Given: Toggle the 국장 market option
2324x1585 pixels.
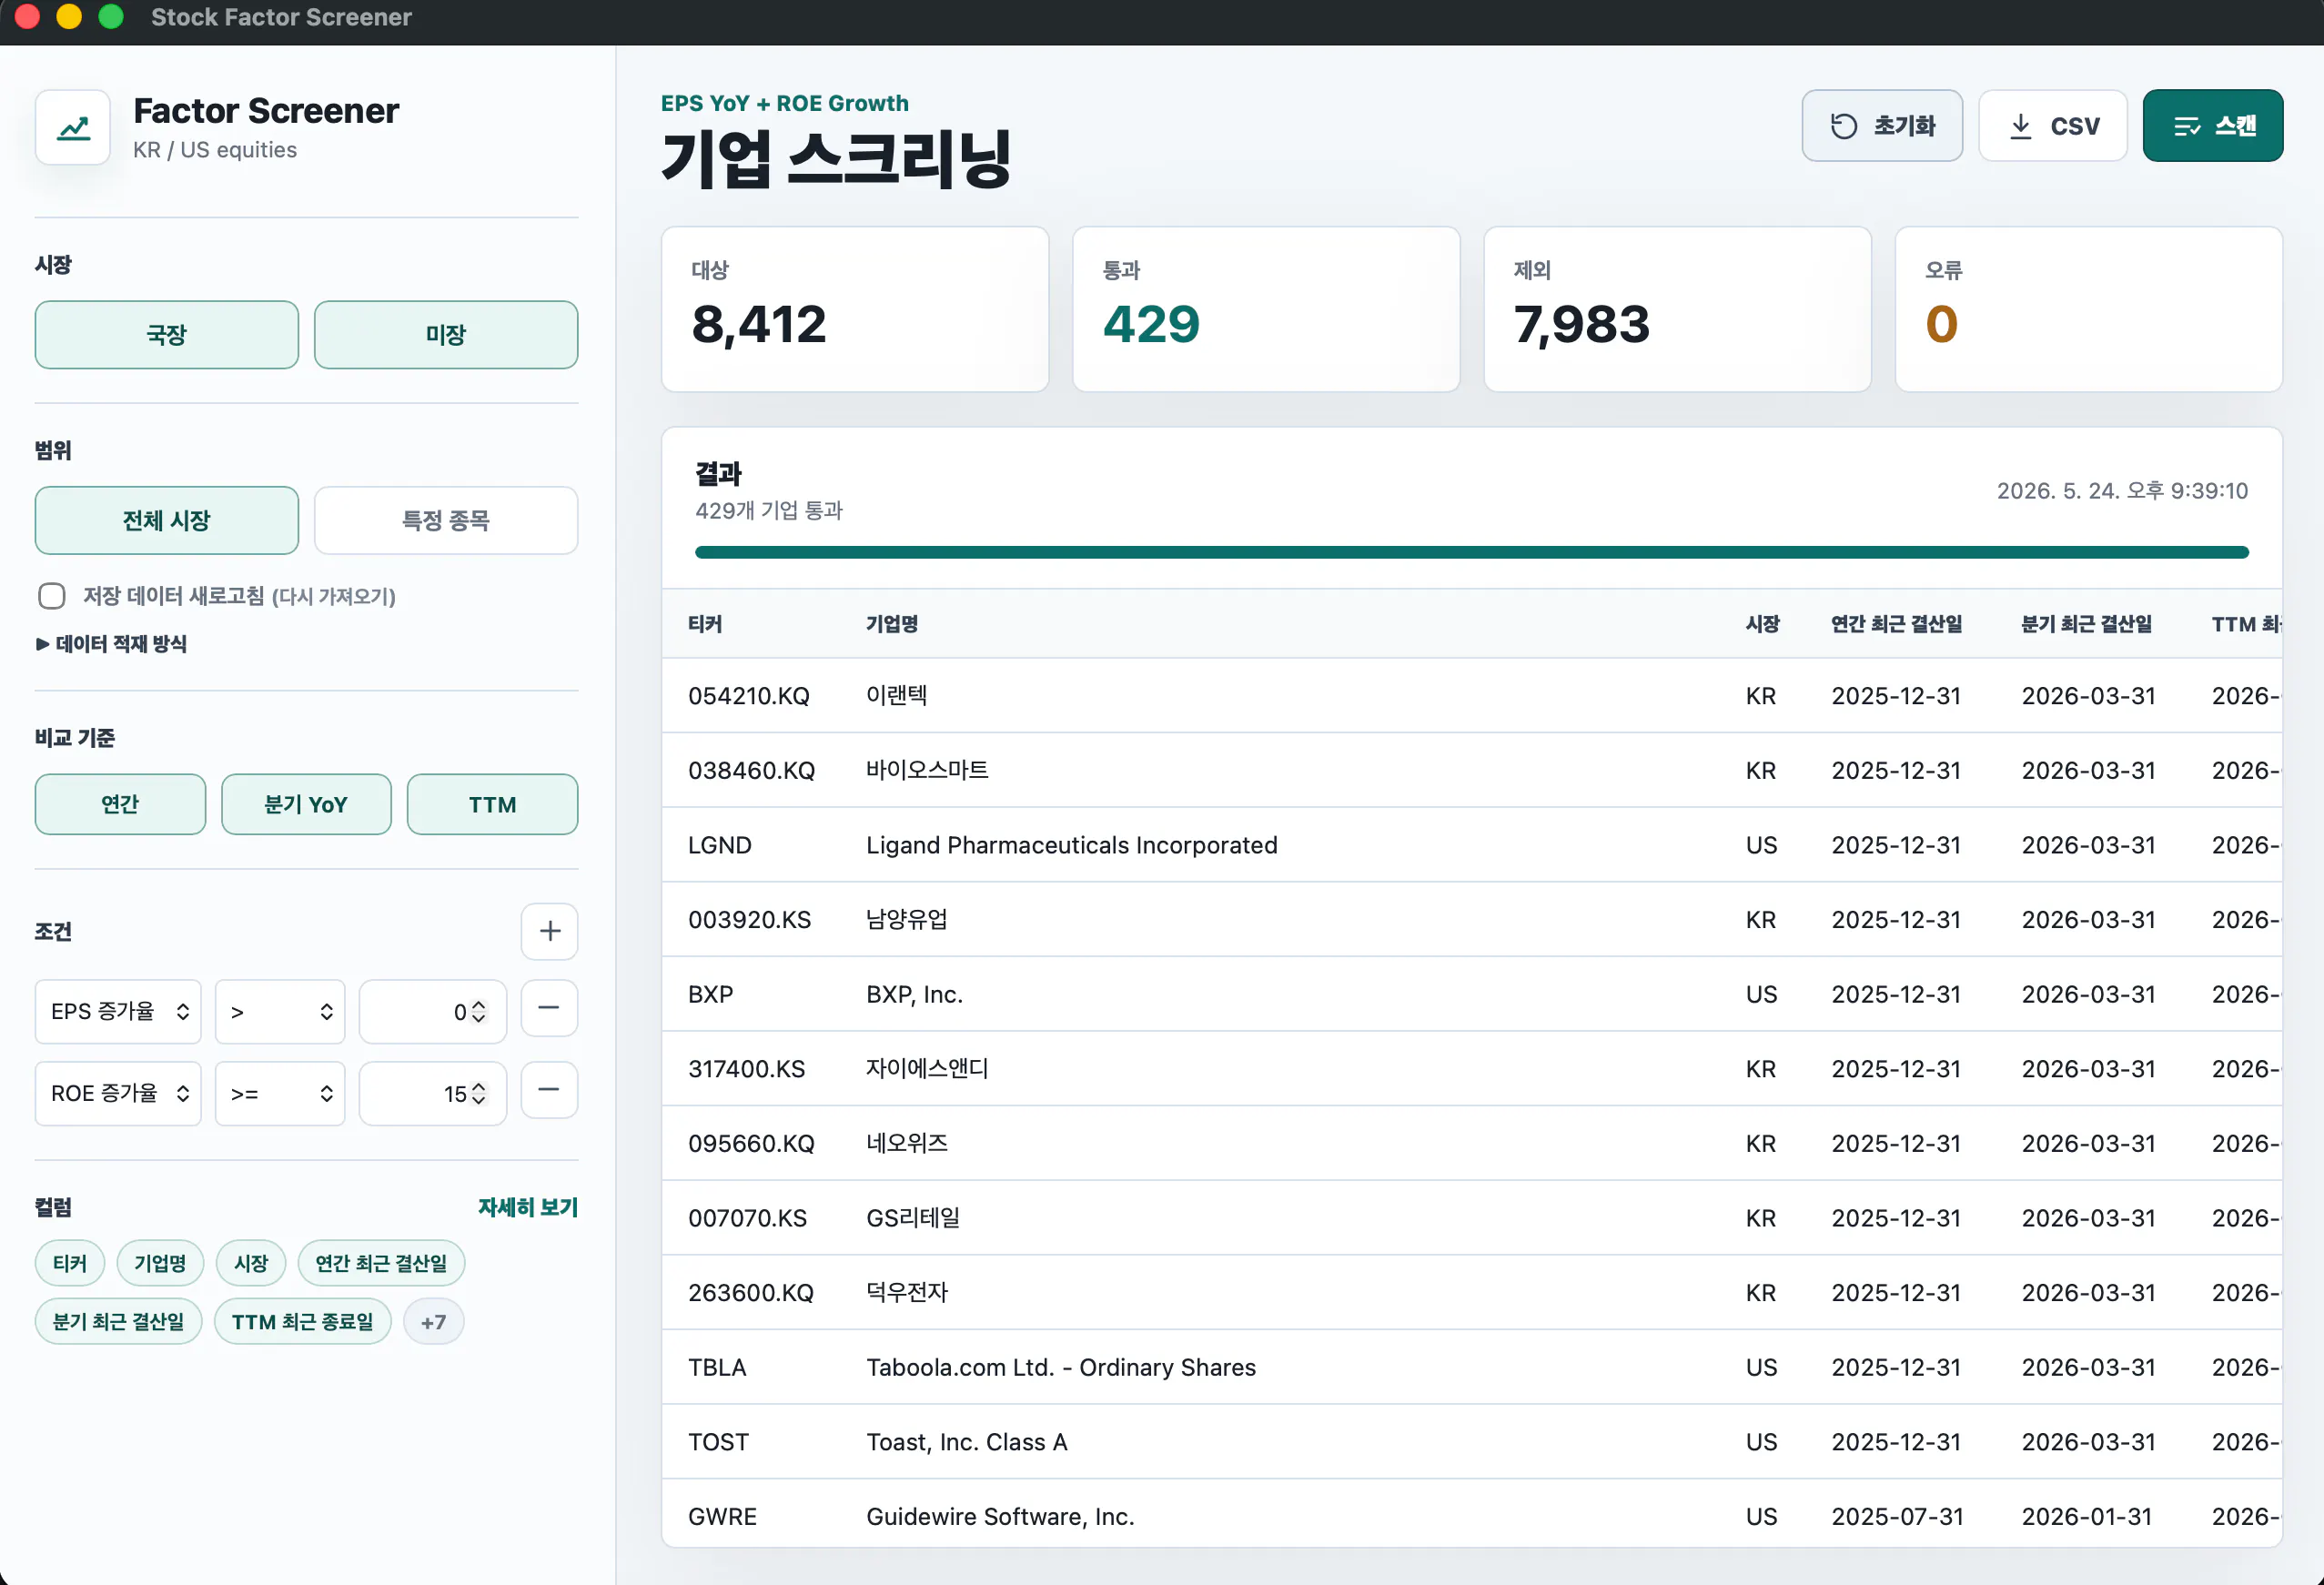Looking at the screenshot, I should point(167,335).
